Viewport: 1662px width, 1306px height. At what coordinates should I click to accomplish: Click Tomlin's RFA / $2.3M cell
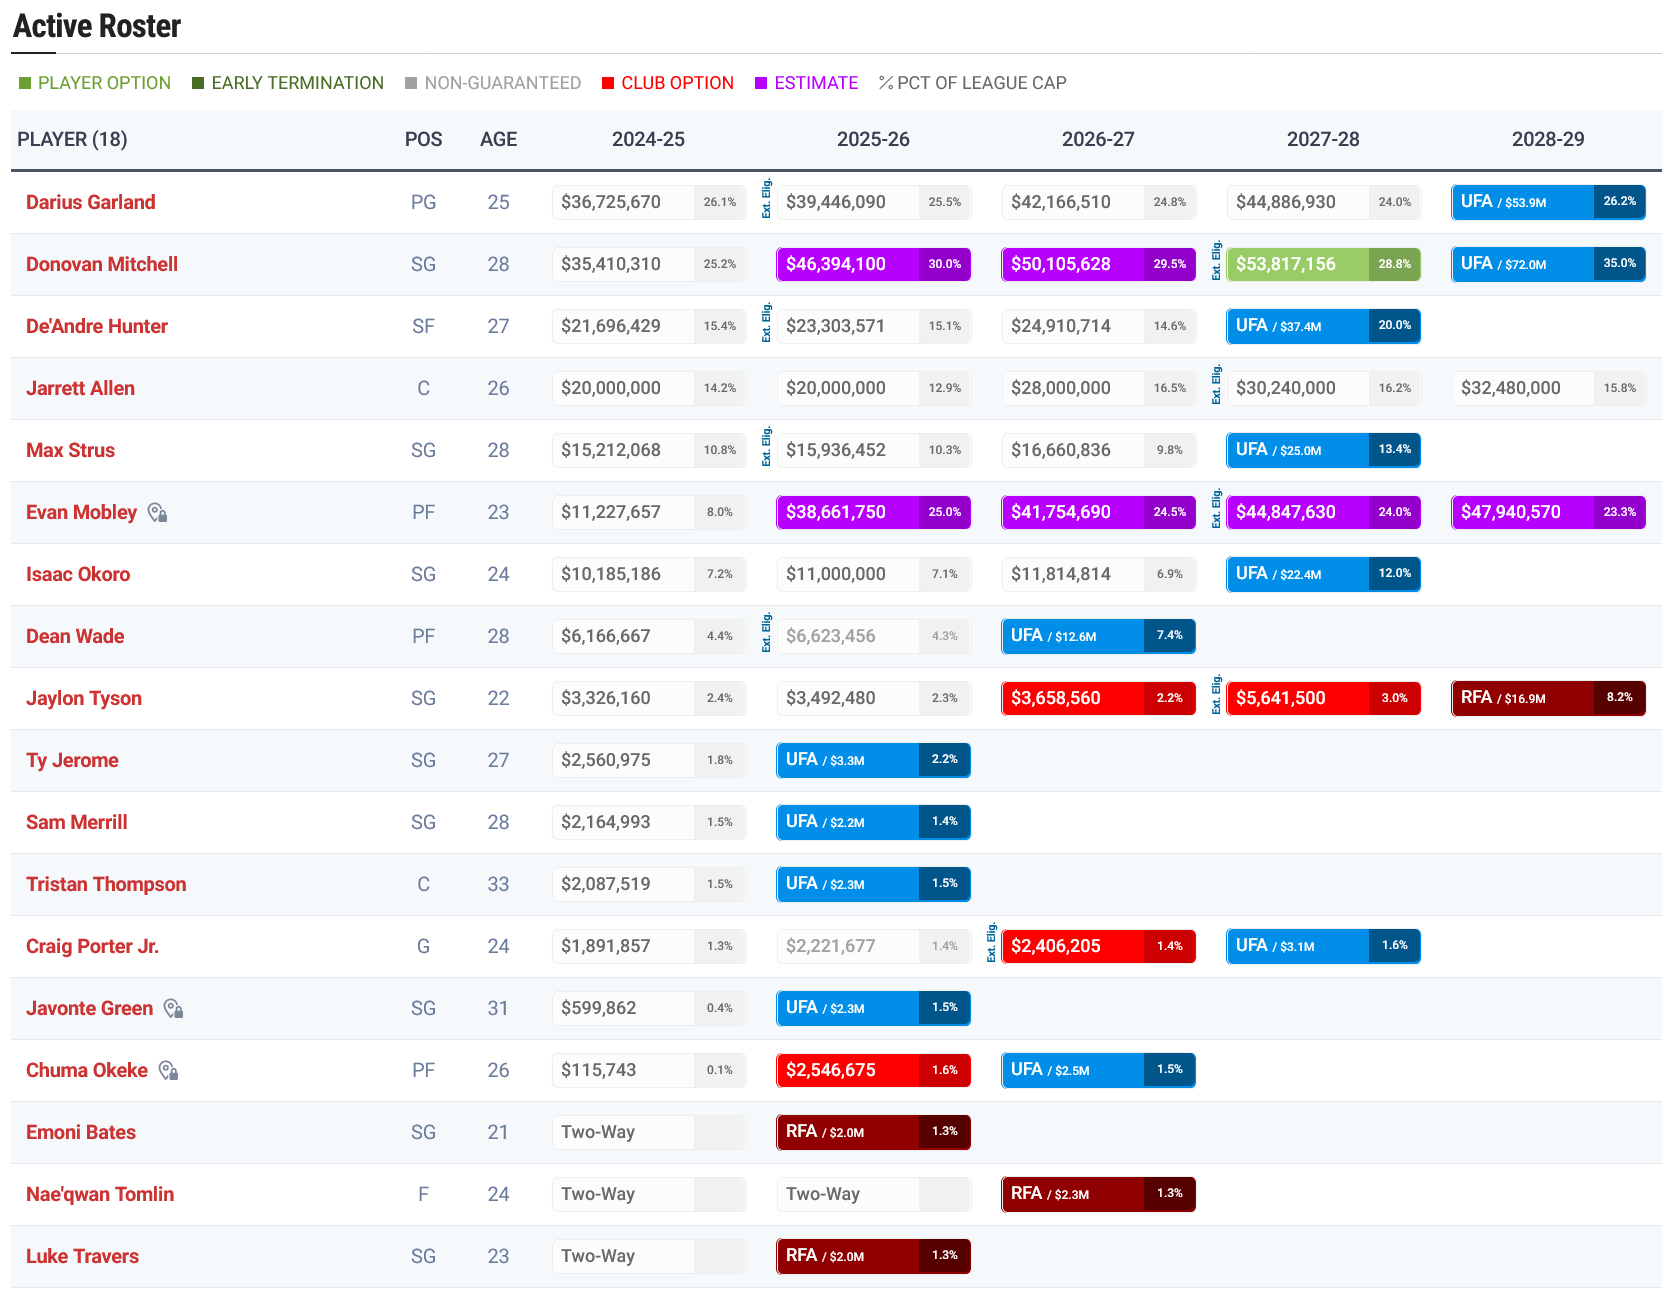coord(1098,1194)
